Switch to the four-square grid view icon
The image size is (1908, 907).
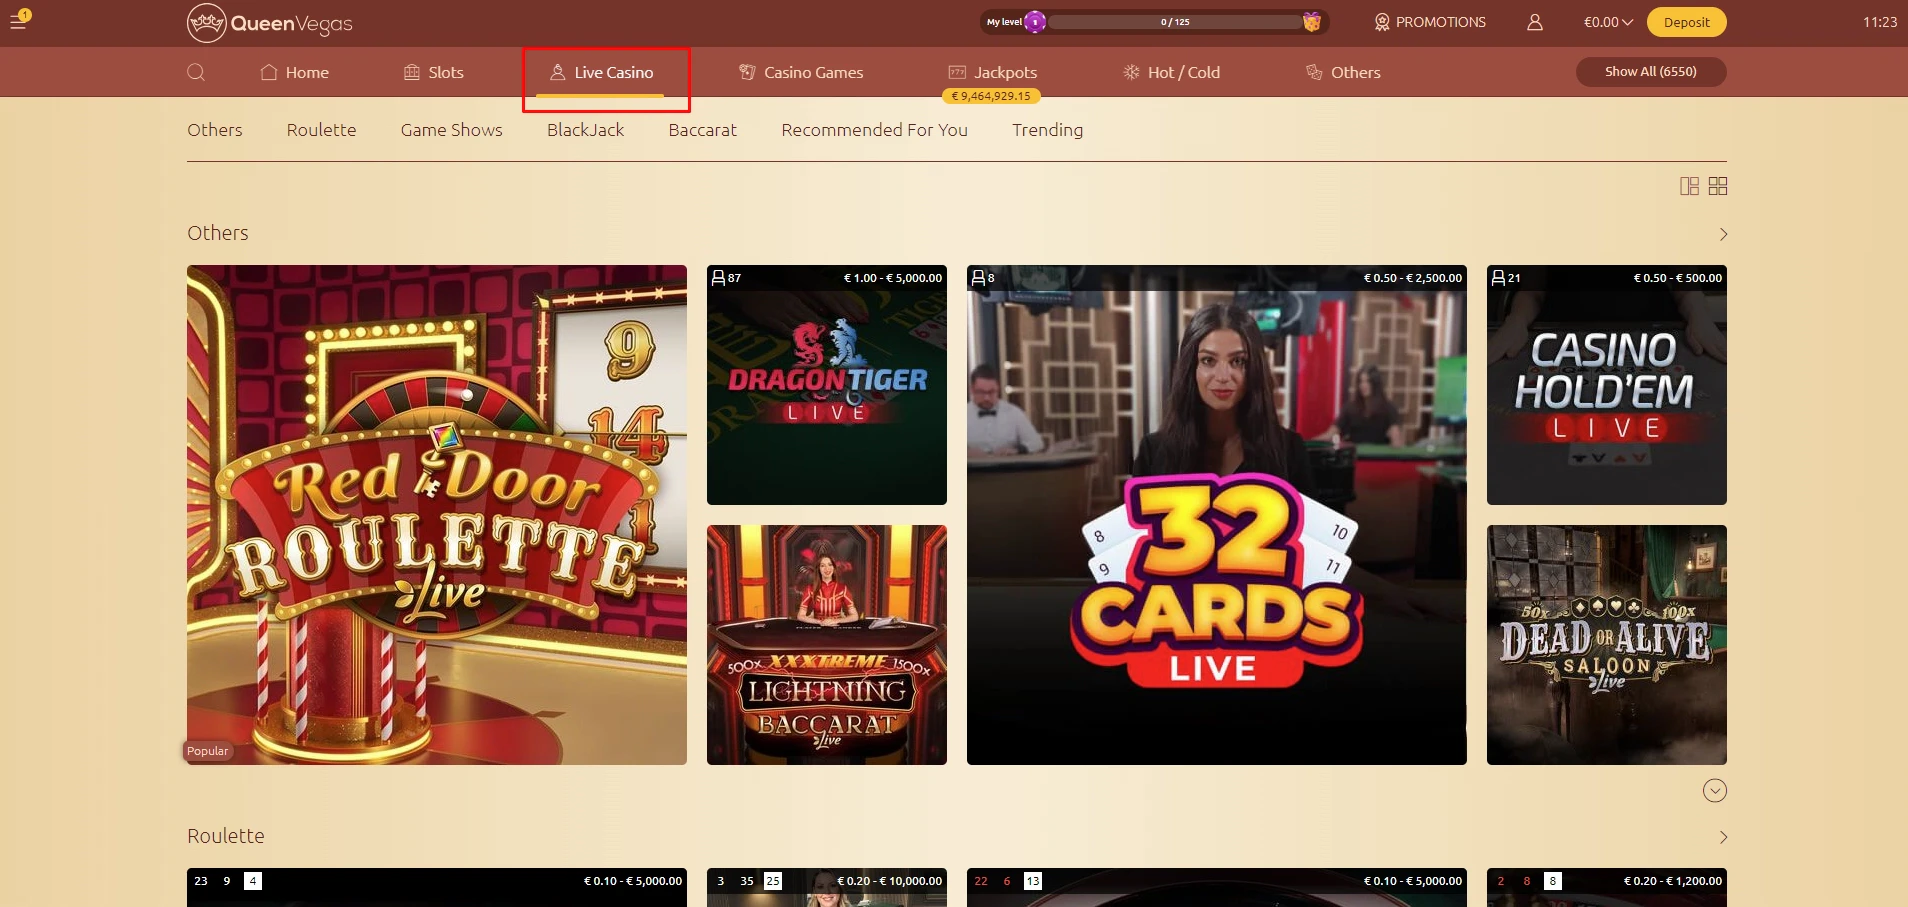point(1718,186)
